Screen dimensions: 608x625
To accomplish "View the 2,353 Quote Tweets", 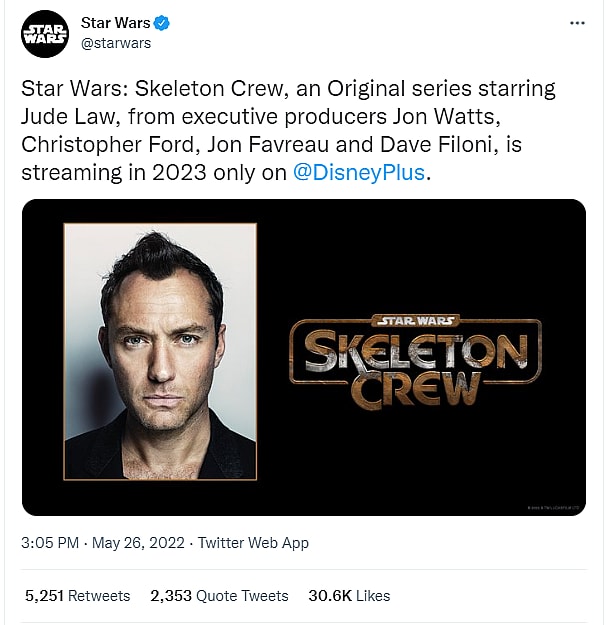I will [219, 595].
